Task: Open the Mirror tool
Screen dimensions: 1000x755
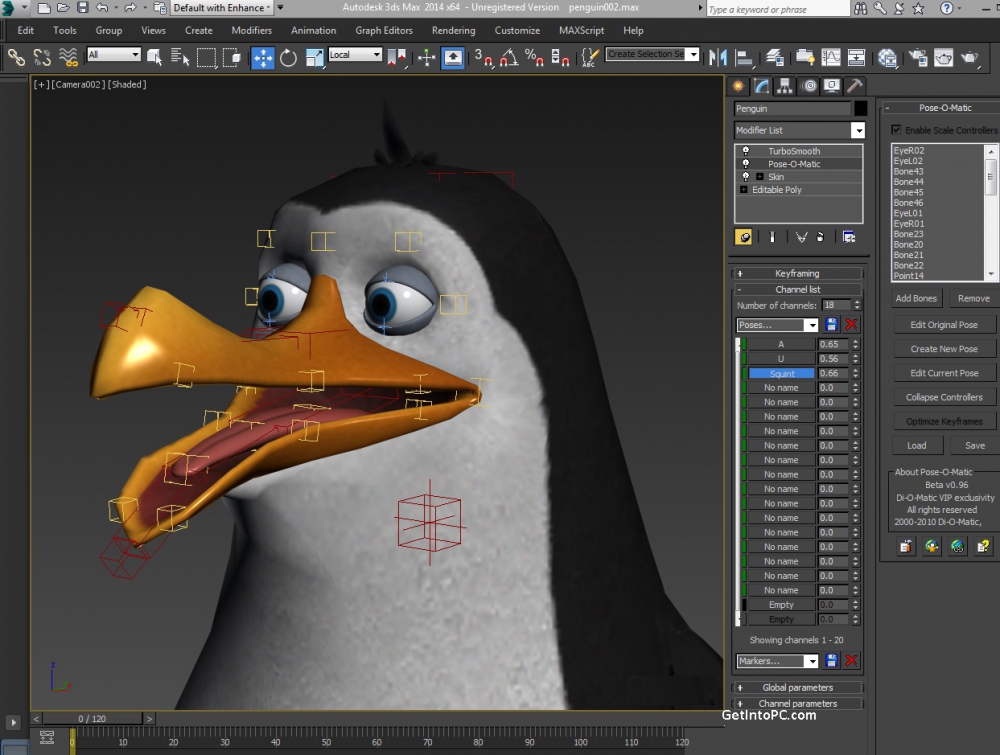Action: [x=716, y=57]
